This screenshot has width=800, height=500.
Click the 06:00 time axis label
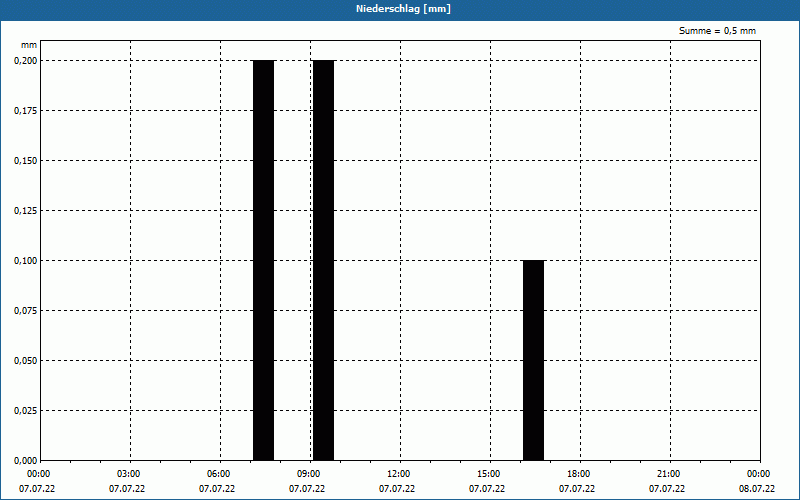click(218, 474)
